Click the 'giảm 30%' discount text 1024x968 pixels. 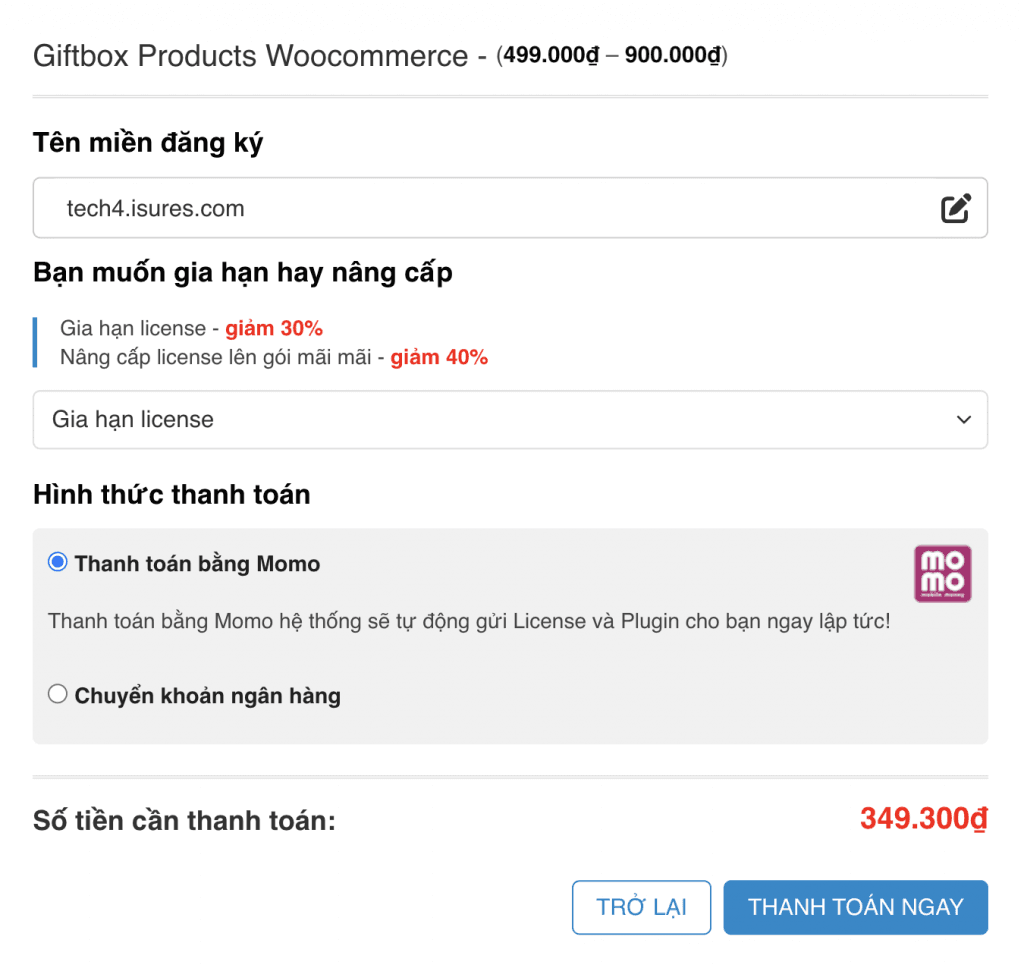[273, 329]
